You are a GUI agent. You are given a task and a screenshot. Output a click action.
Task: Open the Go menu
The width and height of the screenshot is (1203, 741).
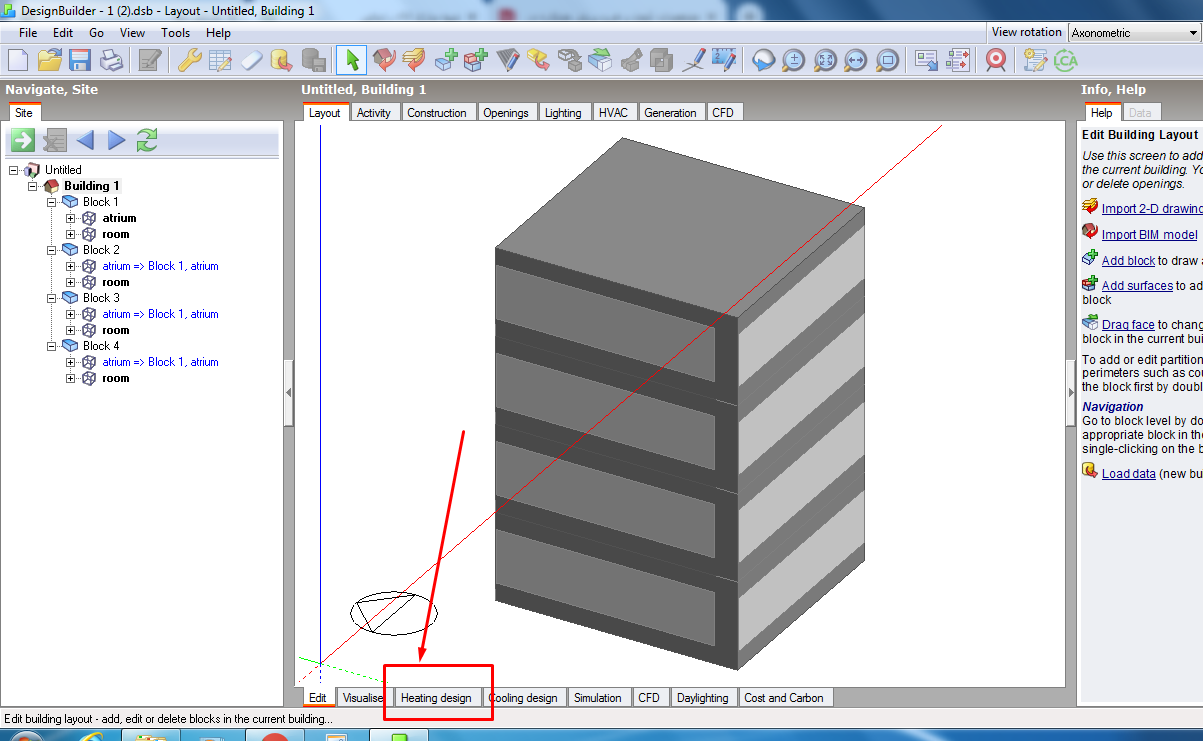click(96, 33)
